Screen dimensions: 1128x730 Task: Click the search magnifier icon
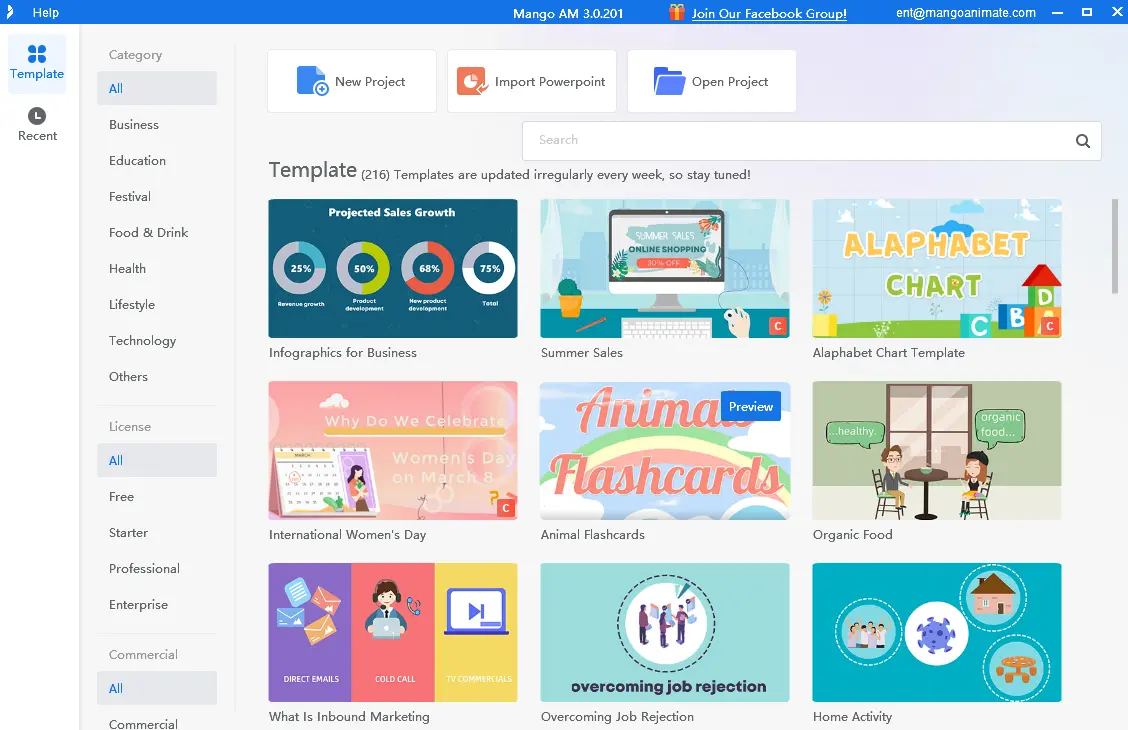[x=1082, y=141]
